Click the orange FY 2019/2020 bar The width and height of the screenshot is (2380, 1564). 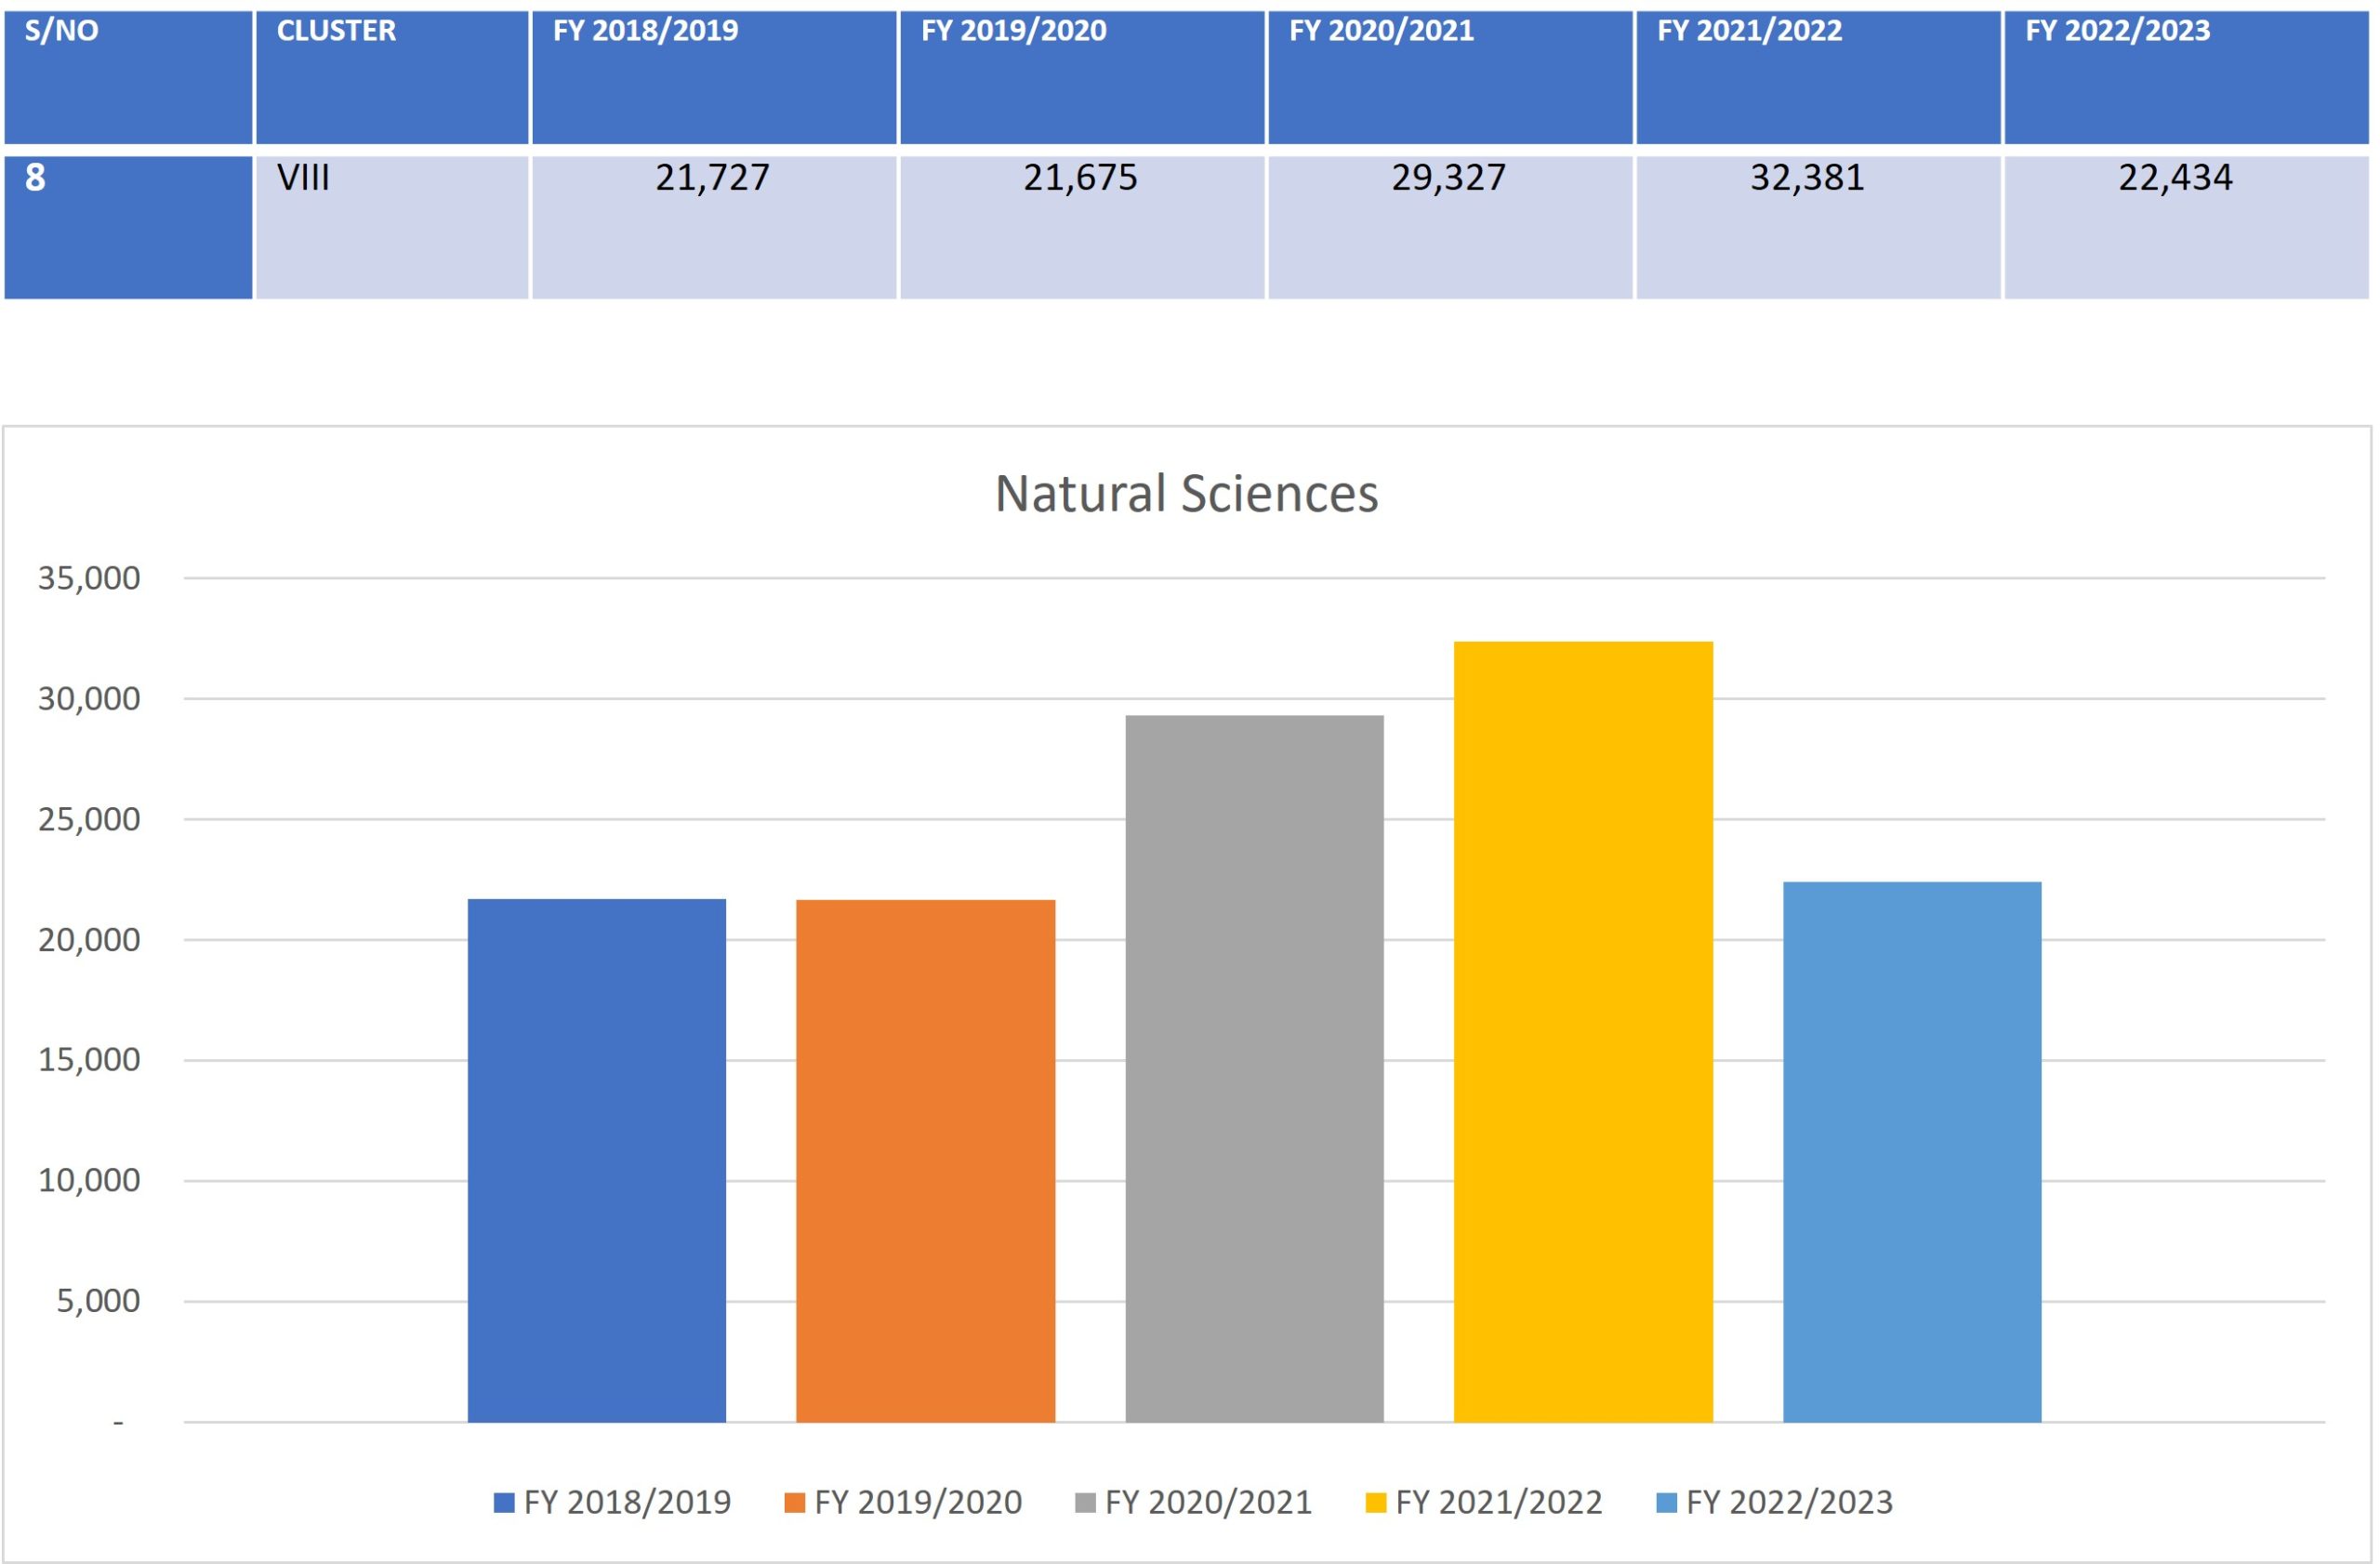(x=925, y=1160)
